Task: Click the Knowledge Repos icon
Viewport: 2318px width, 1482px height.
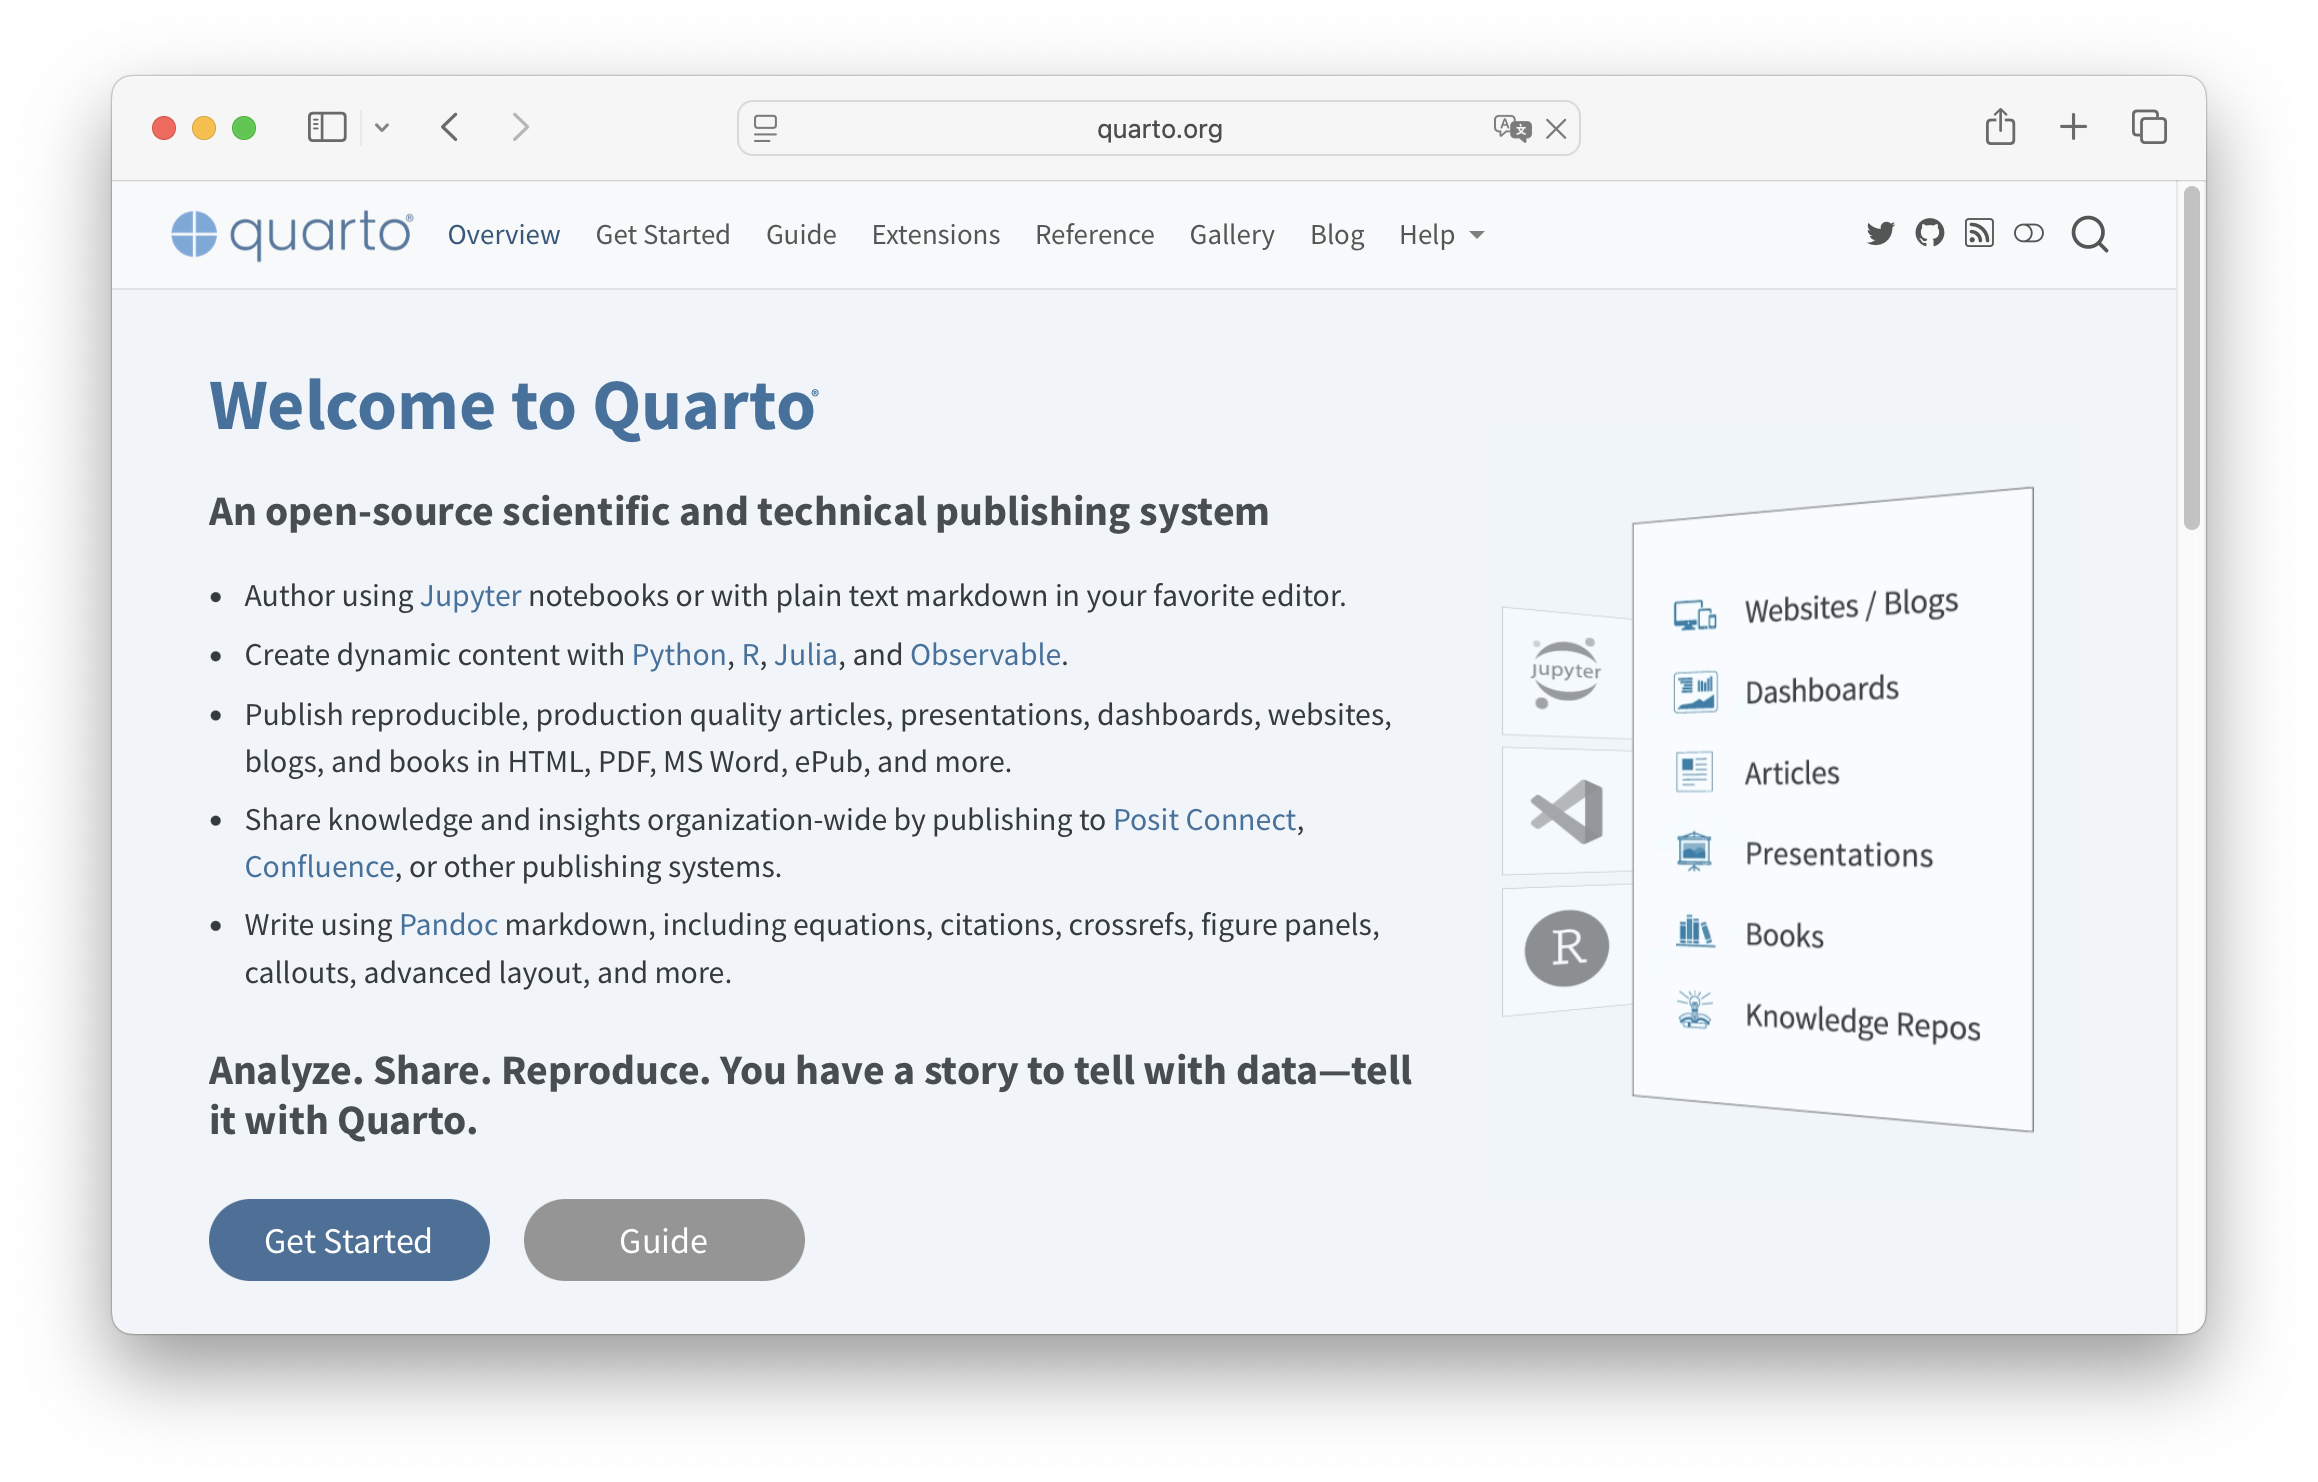Action: pyautogui.click(x=1694, y=1010)
